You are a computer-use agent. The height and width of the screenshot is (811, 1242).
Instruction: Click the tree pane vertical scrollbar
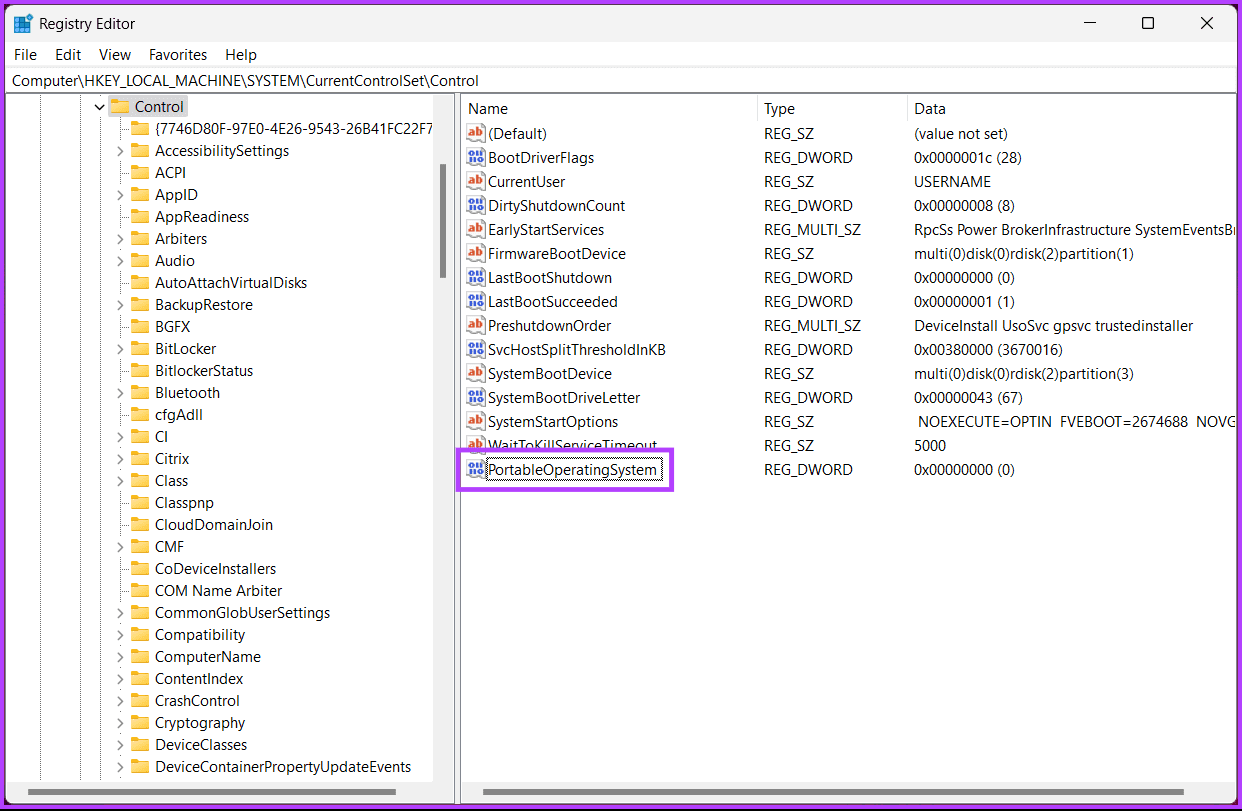pos(442,220)
